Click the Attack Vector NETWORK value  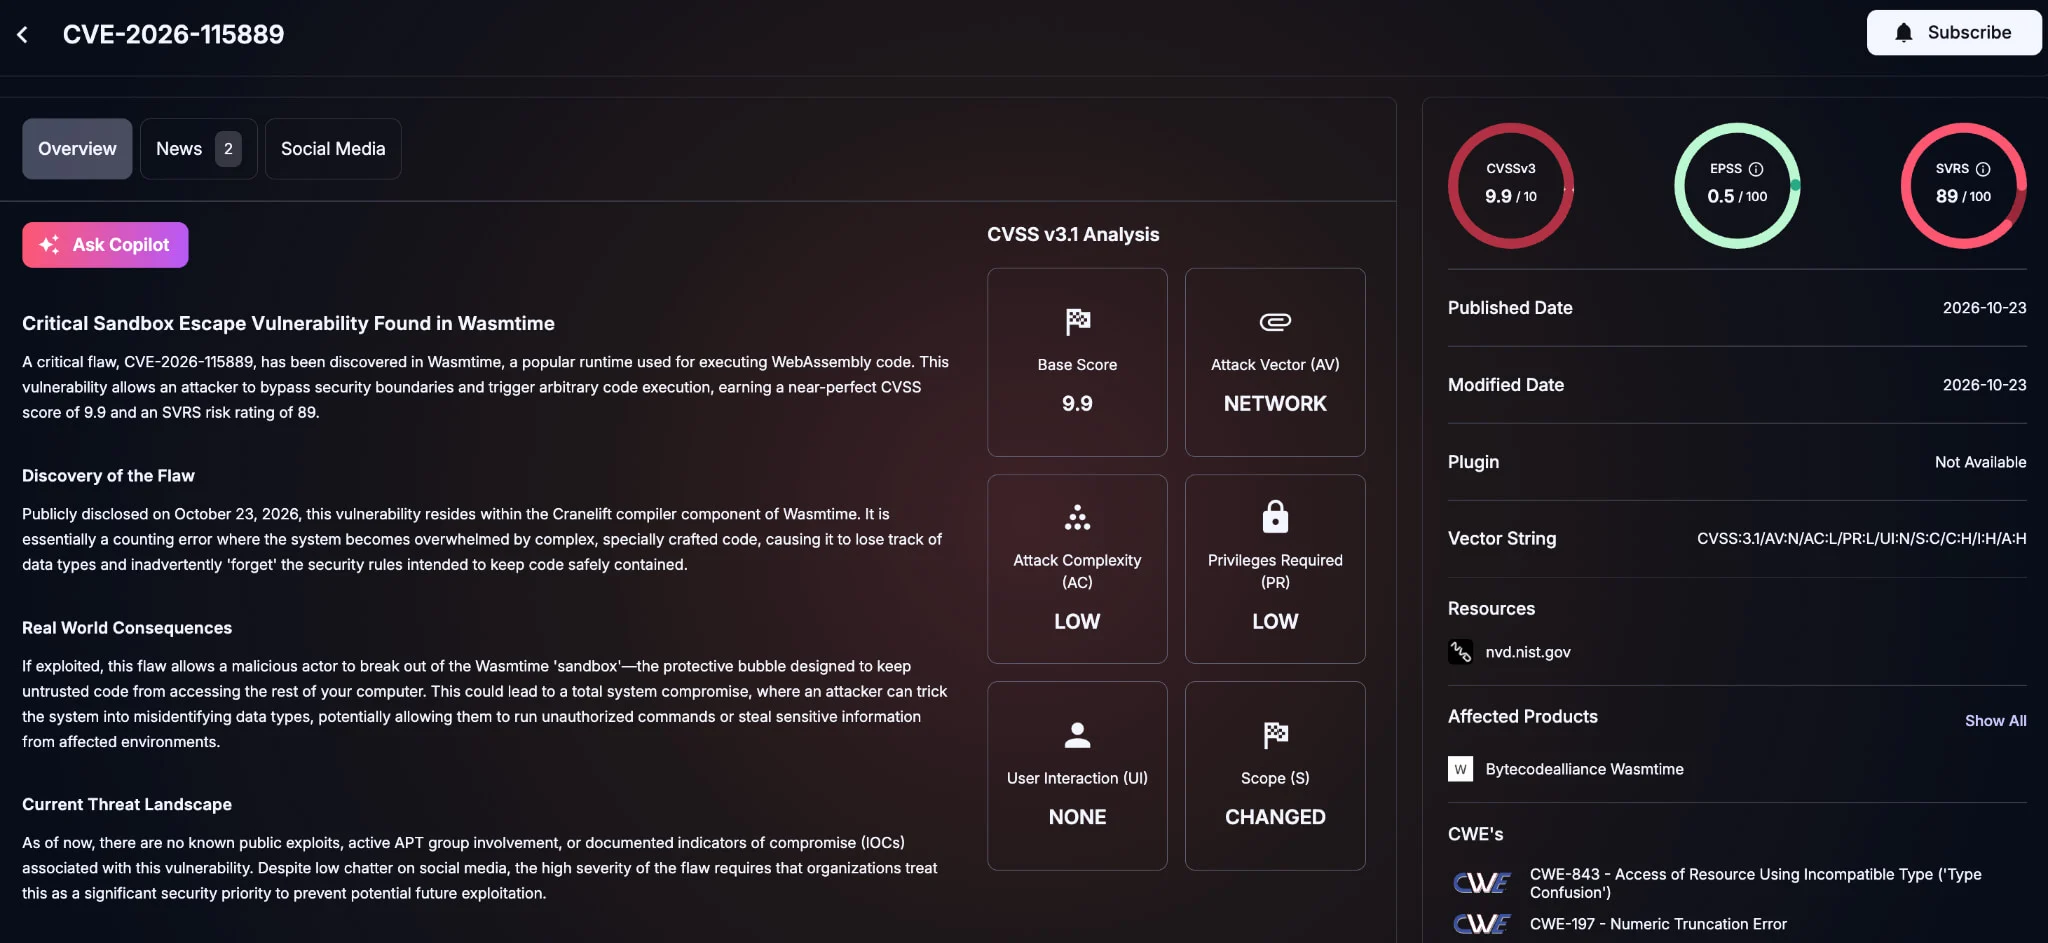(1275, 404)
